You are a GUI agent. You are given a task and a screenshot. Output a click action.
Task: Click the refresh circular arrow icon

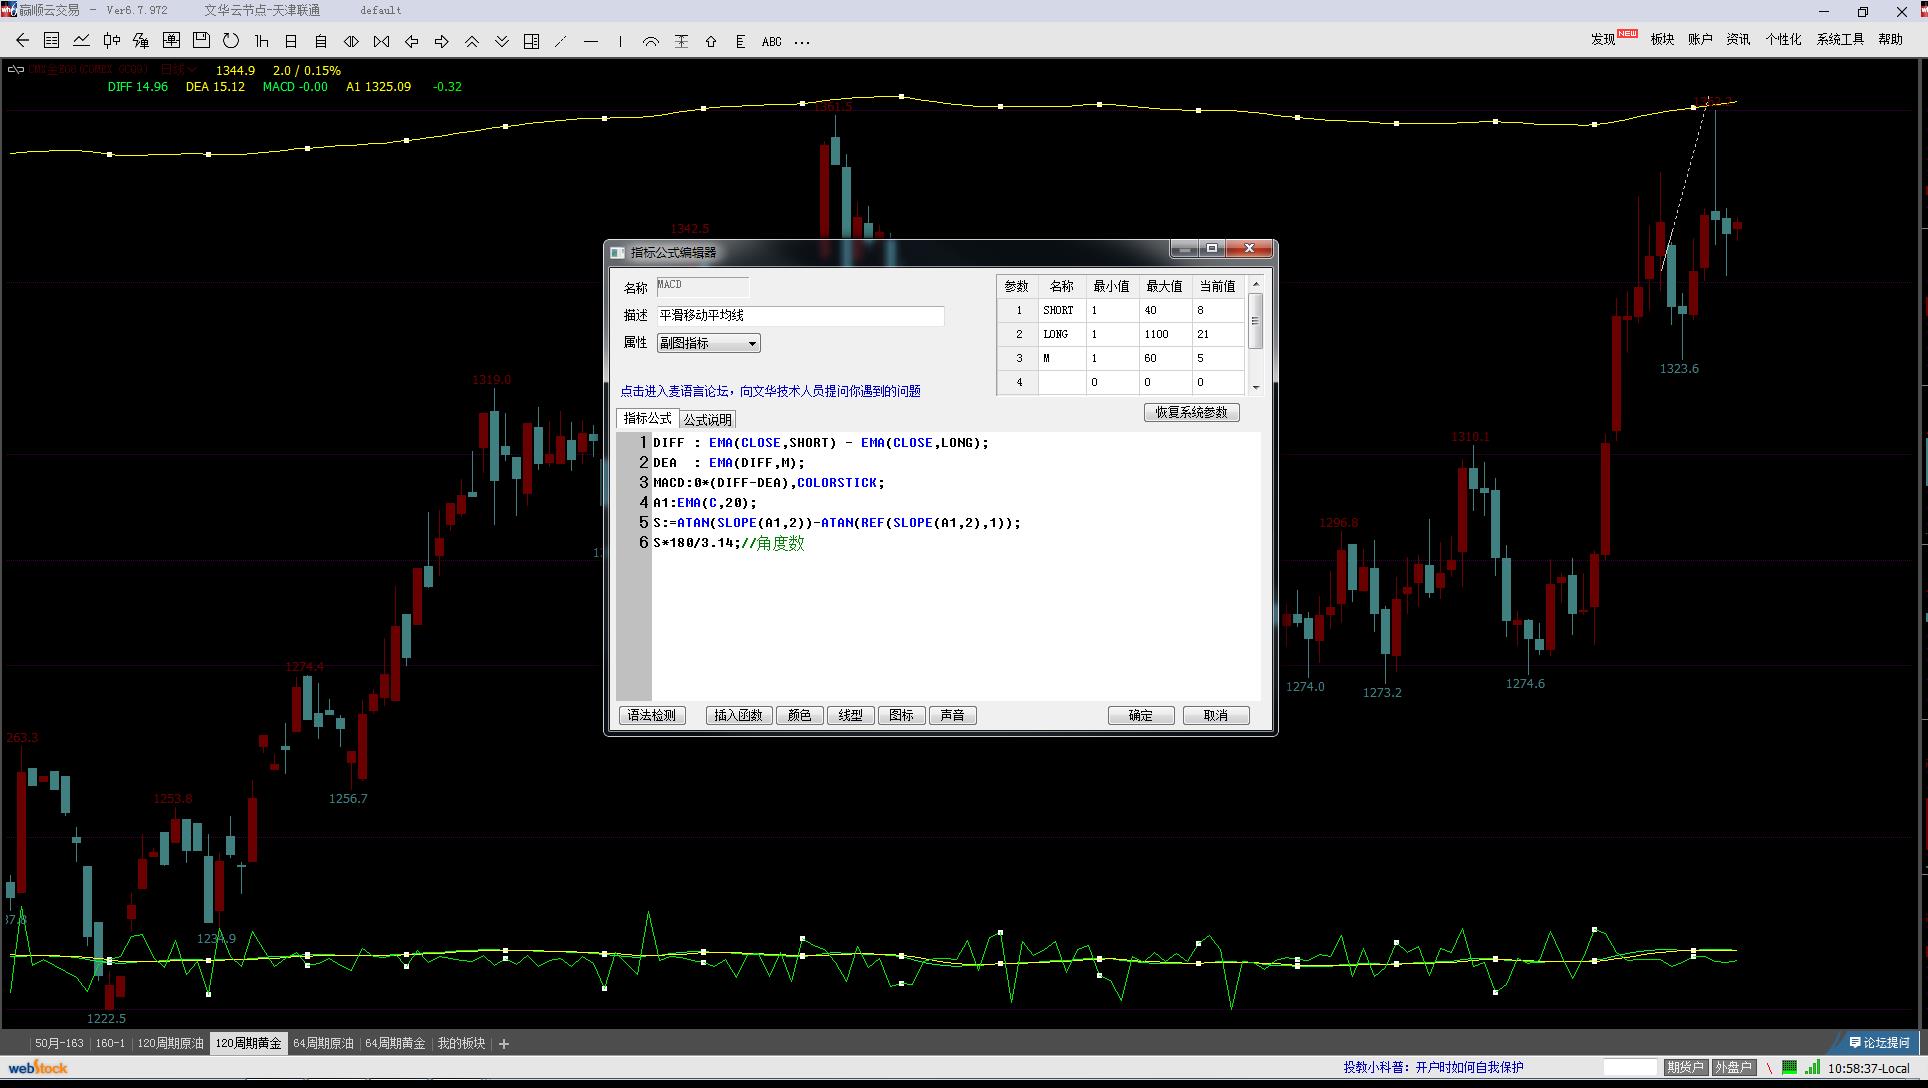pos(231,41)
